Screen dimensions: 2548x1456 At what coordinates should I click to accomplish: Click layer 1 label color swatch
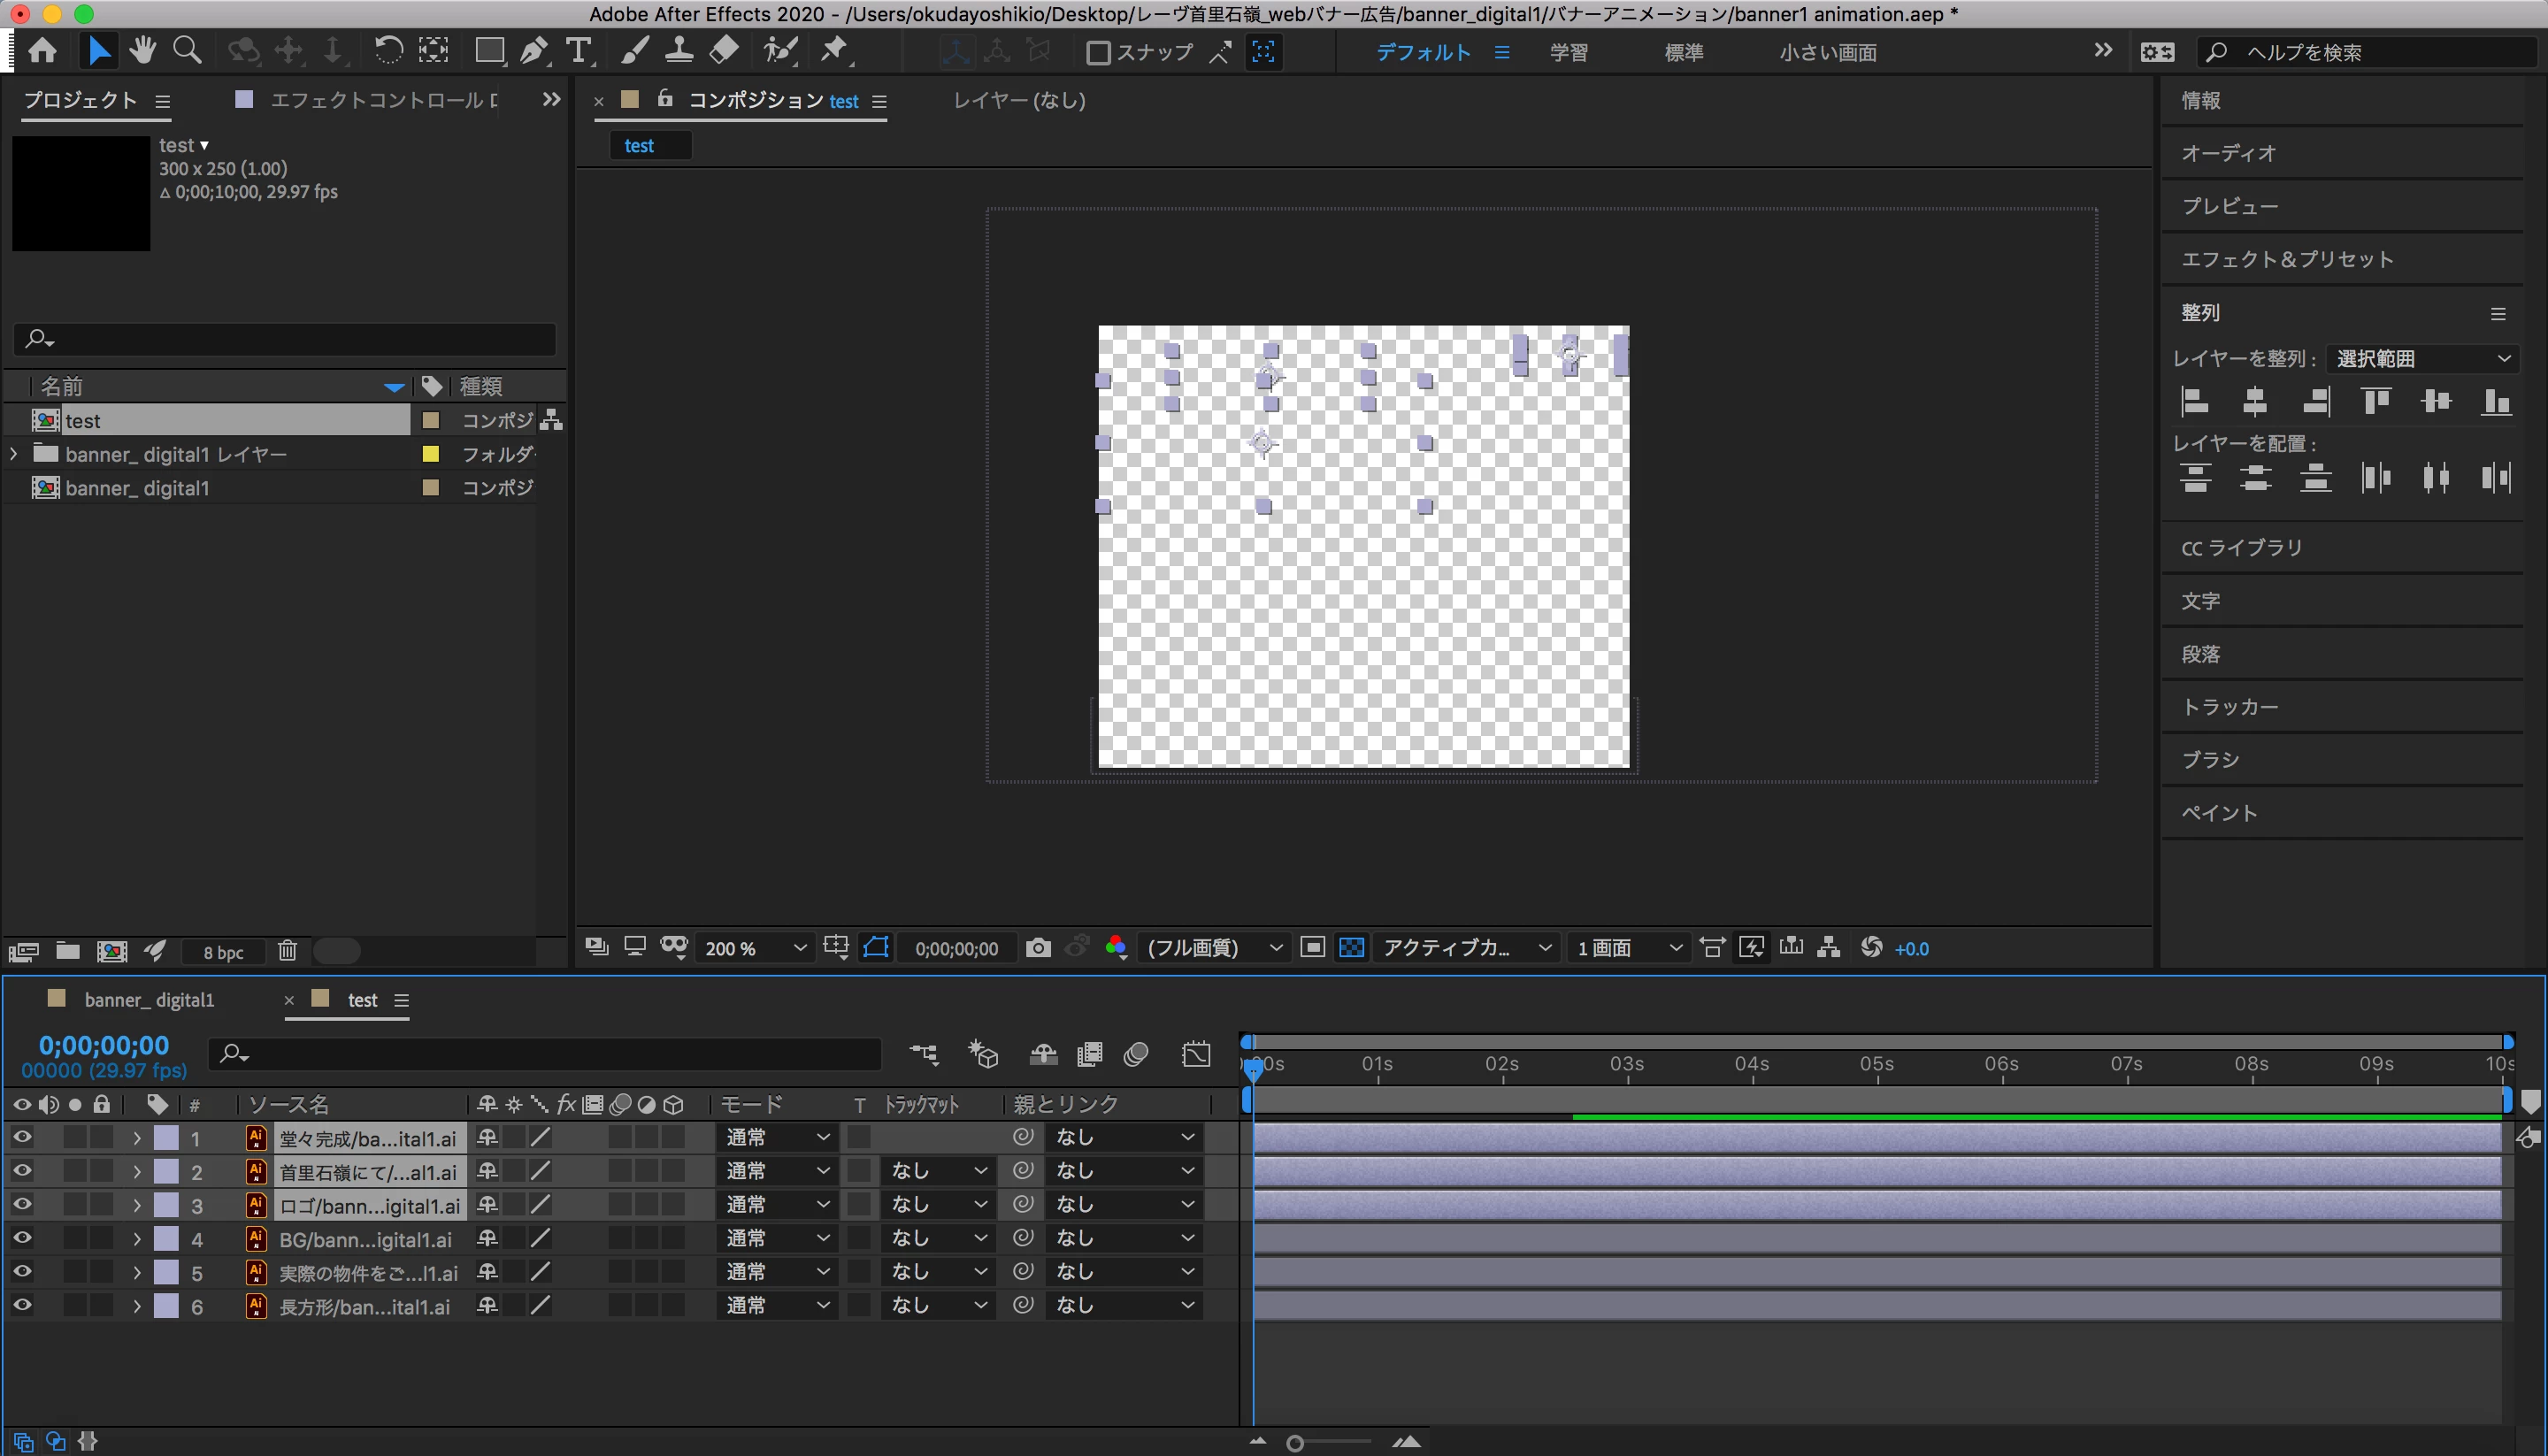tap(166, 1138)
